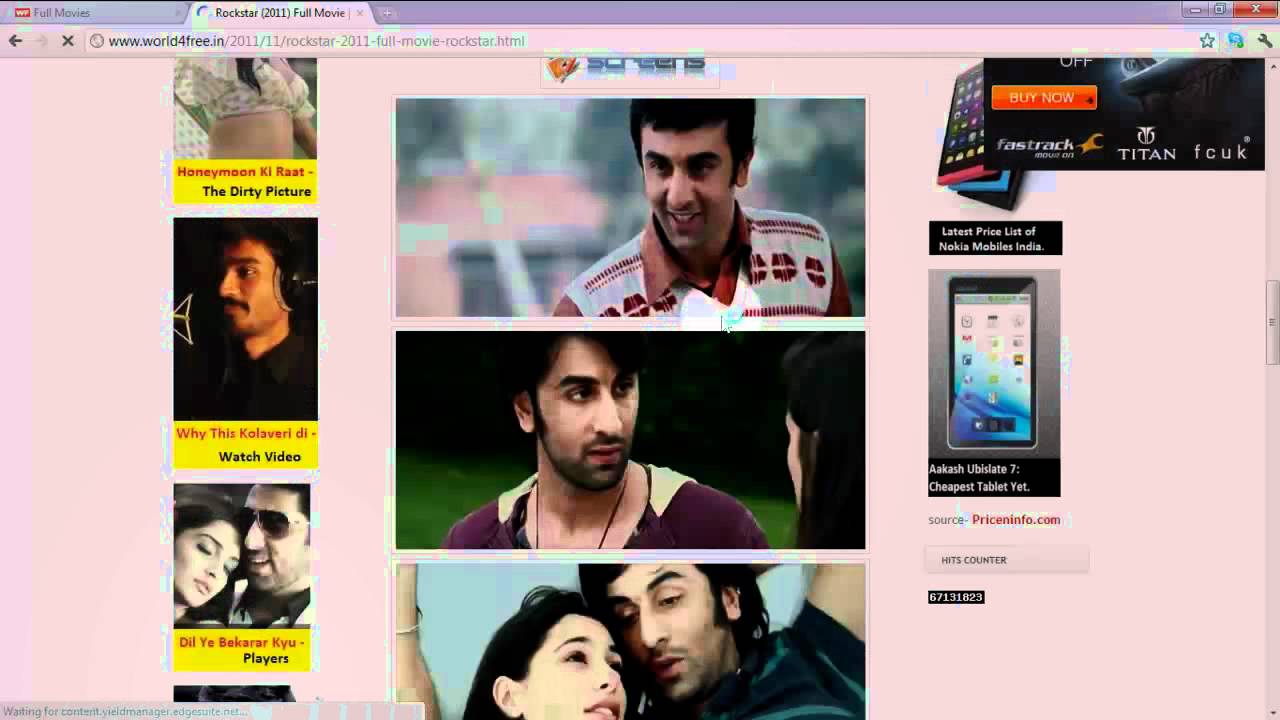Click the Titan brand logo in ad
Viewport: 1280px width, 720px height.
click(x=1146, y=143)
